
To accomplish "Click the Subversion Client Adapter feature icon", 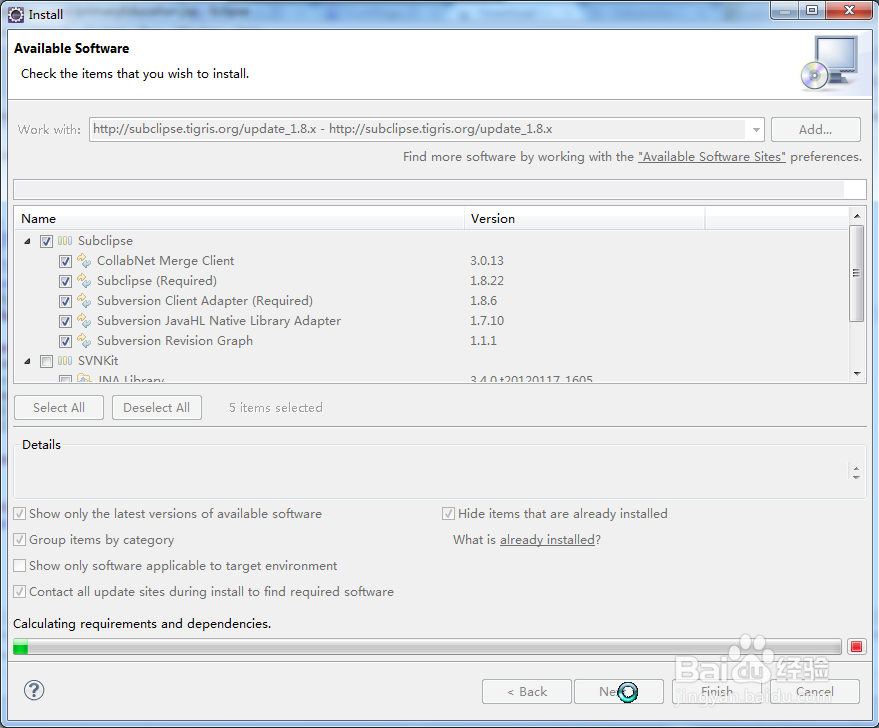I will 84,301.
